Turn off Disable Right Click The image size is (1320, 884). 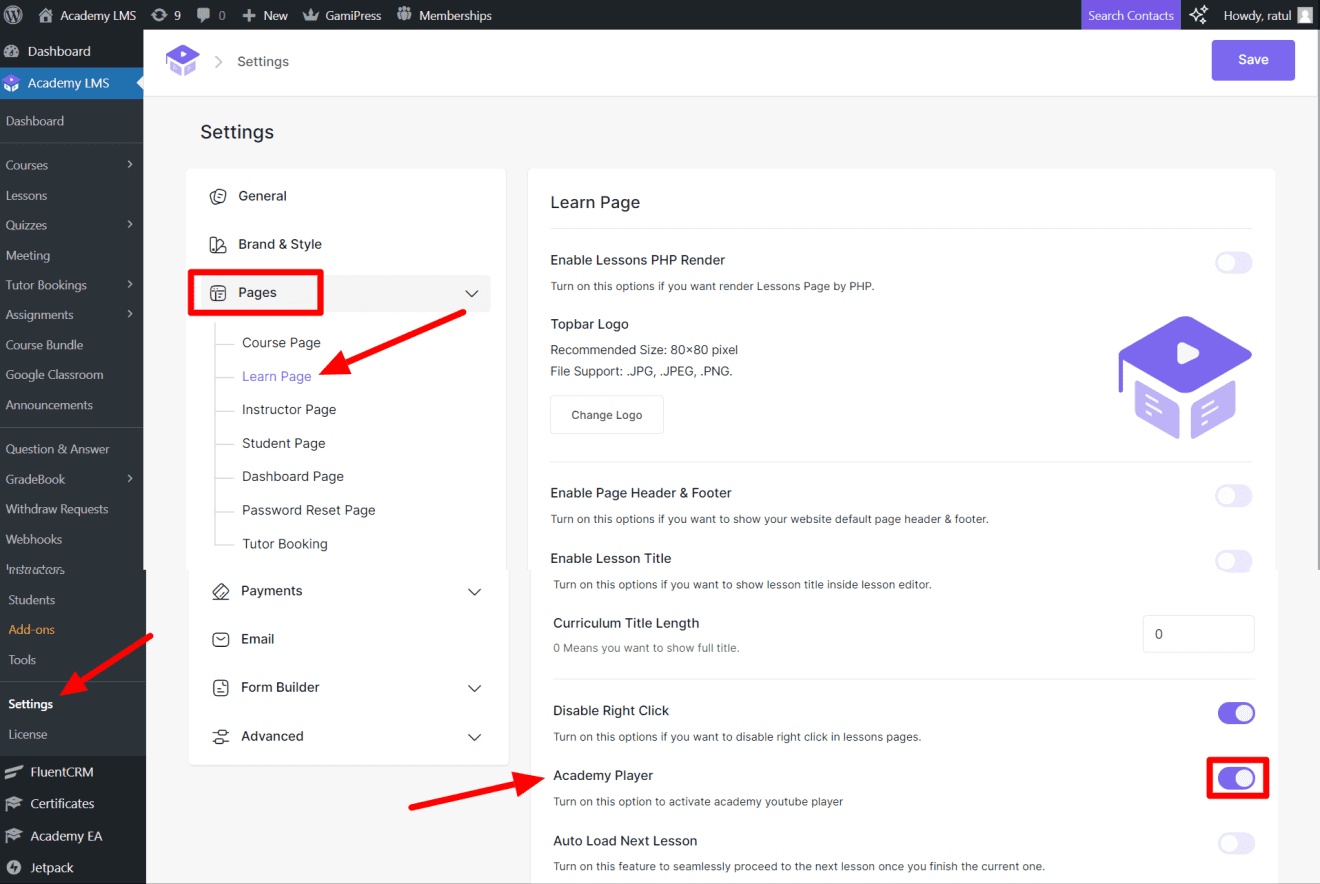pos(1236,713)
